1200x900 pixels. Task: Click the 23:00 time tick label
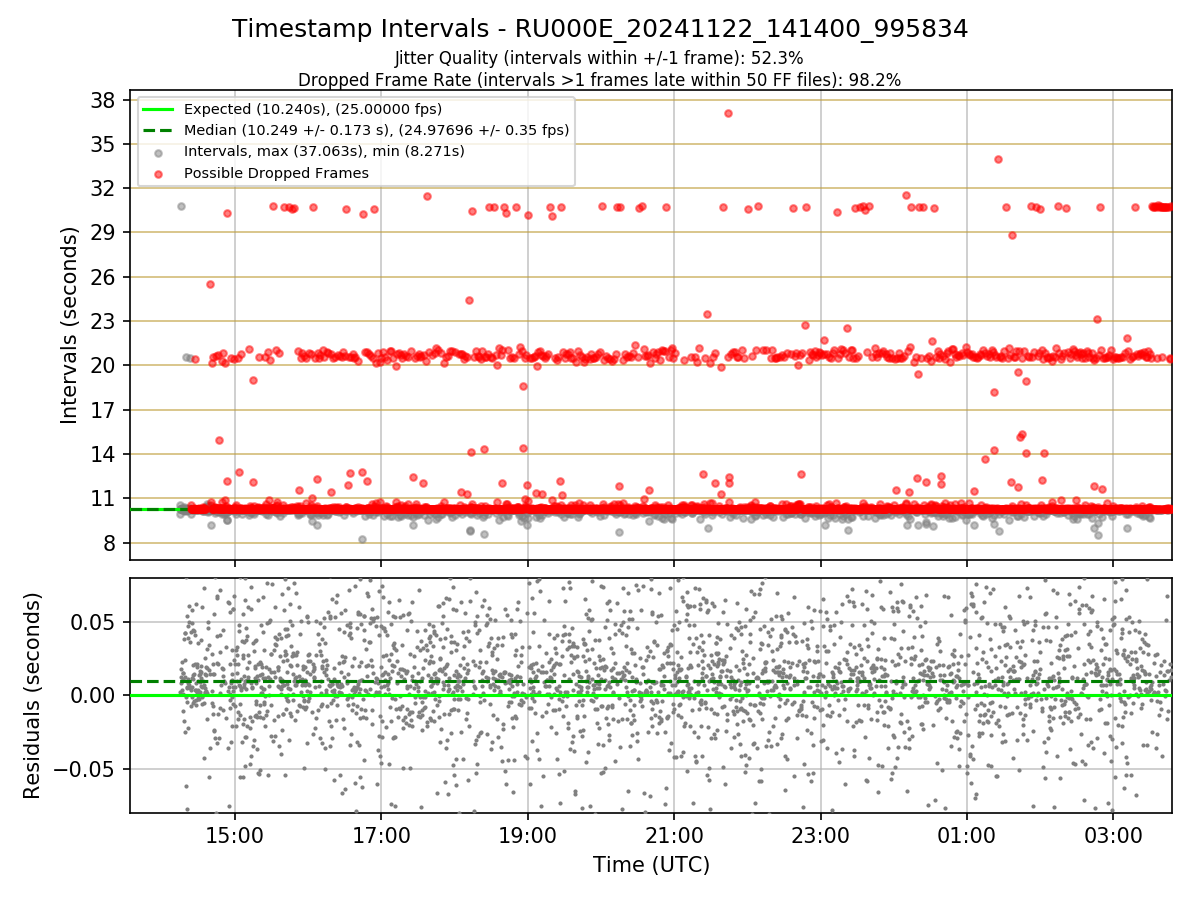point(821,835)
